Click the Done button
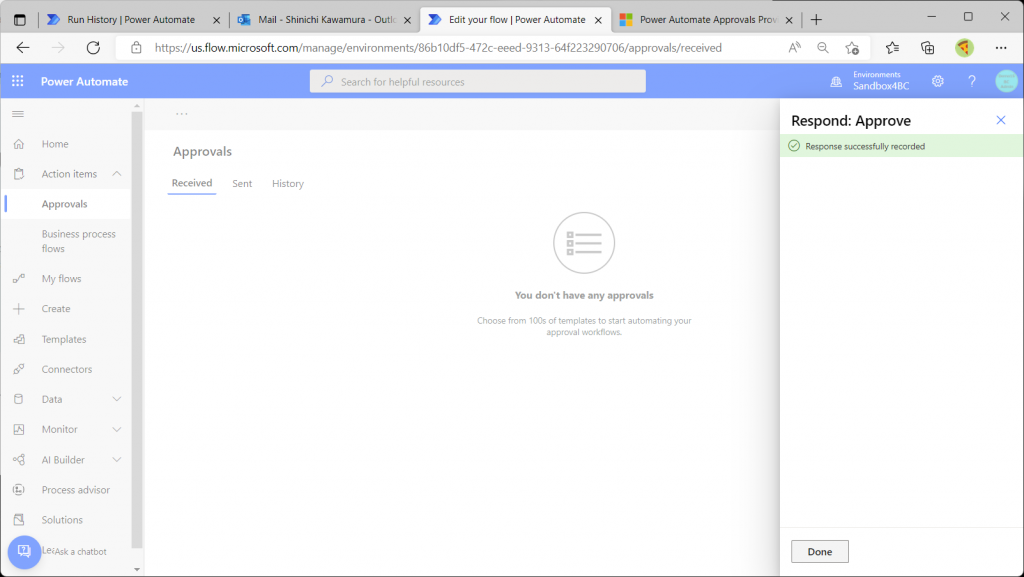The image size is (1024, 577). (x=820, y=552)
